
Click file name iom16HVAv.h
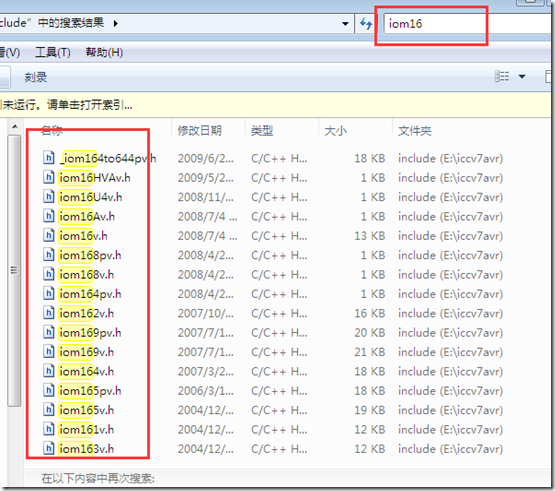(x=95, y=178)
